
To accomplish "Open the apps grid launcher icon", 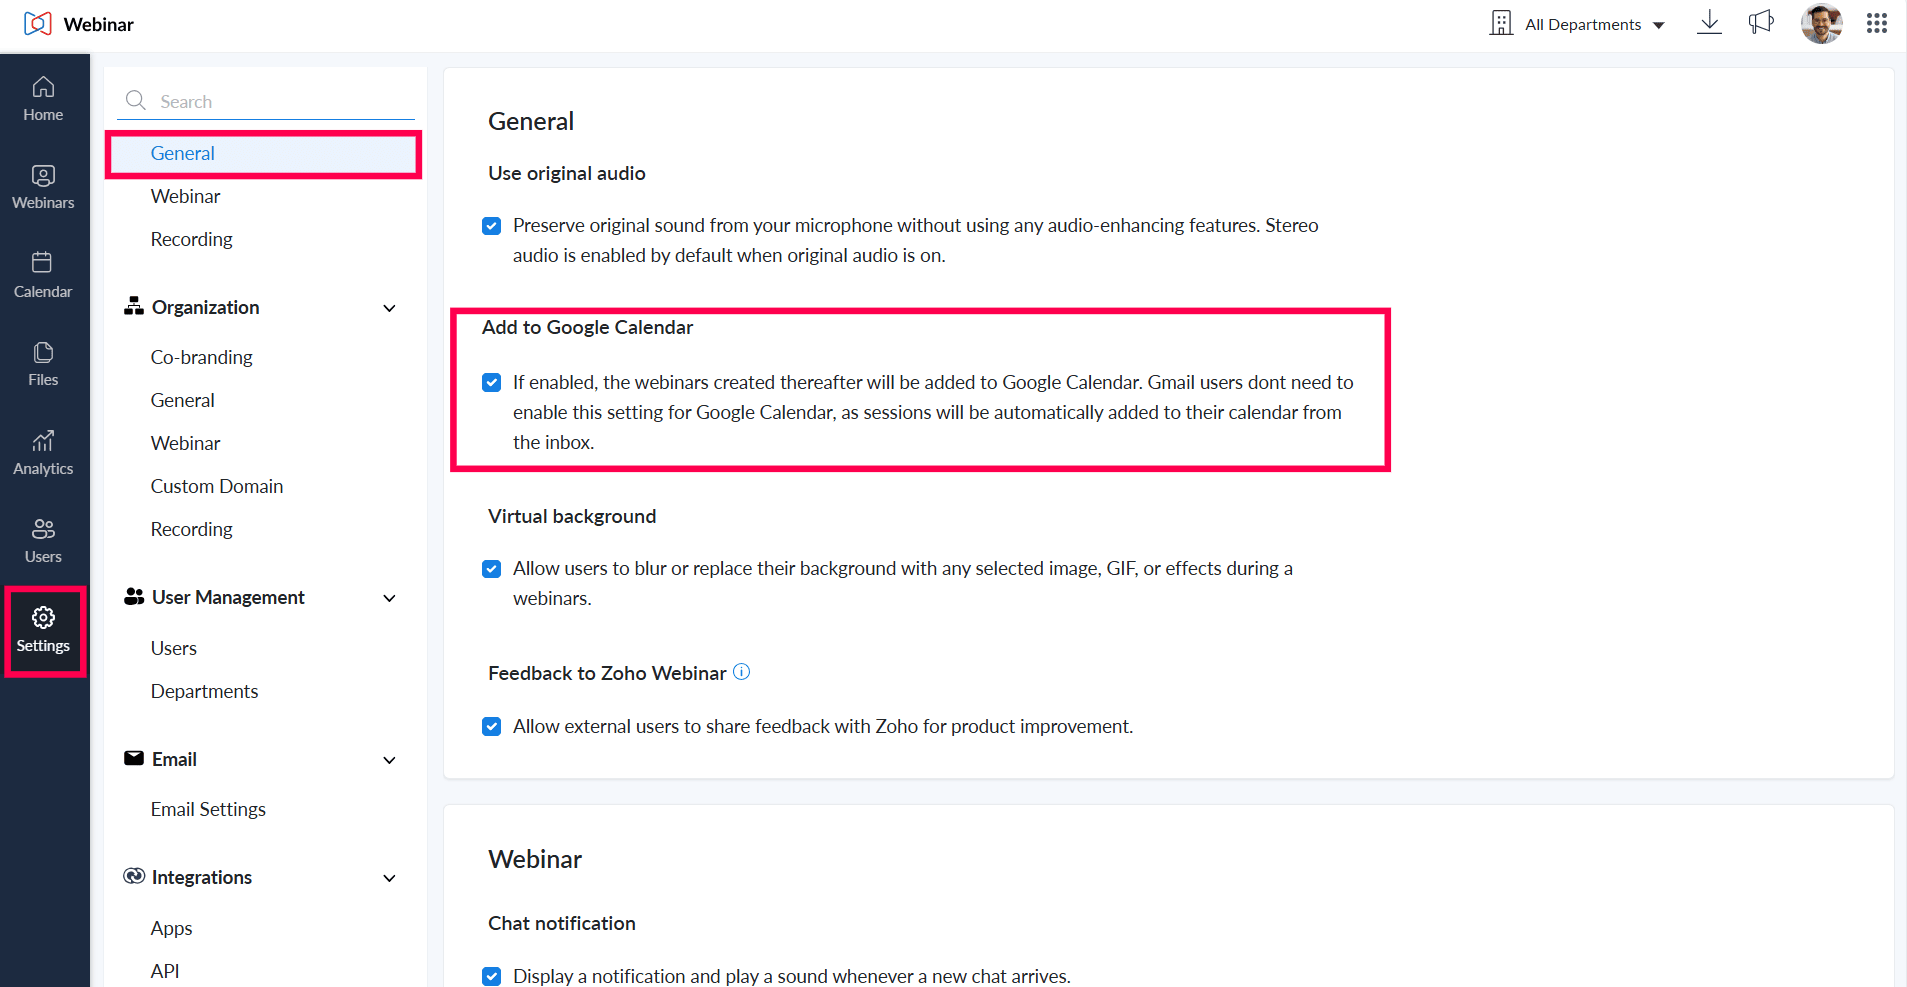I will pos(1876,23).
